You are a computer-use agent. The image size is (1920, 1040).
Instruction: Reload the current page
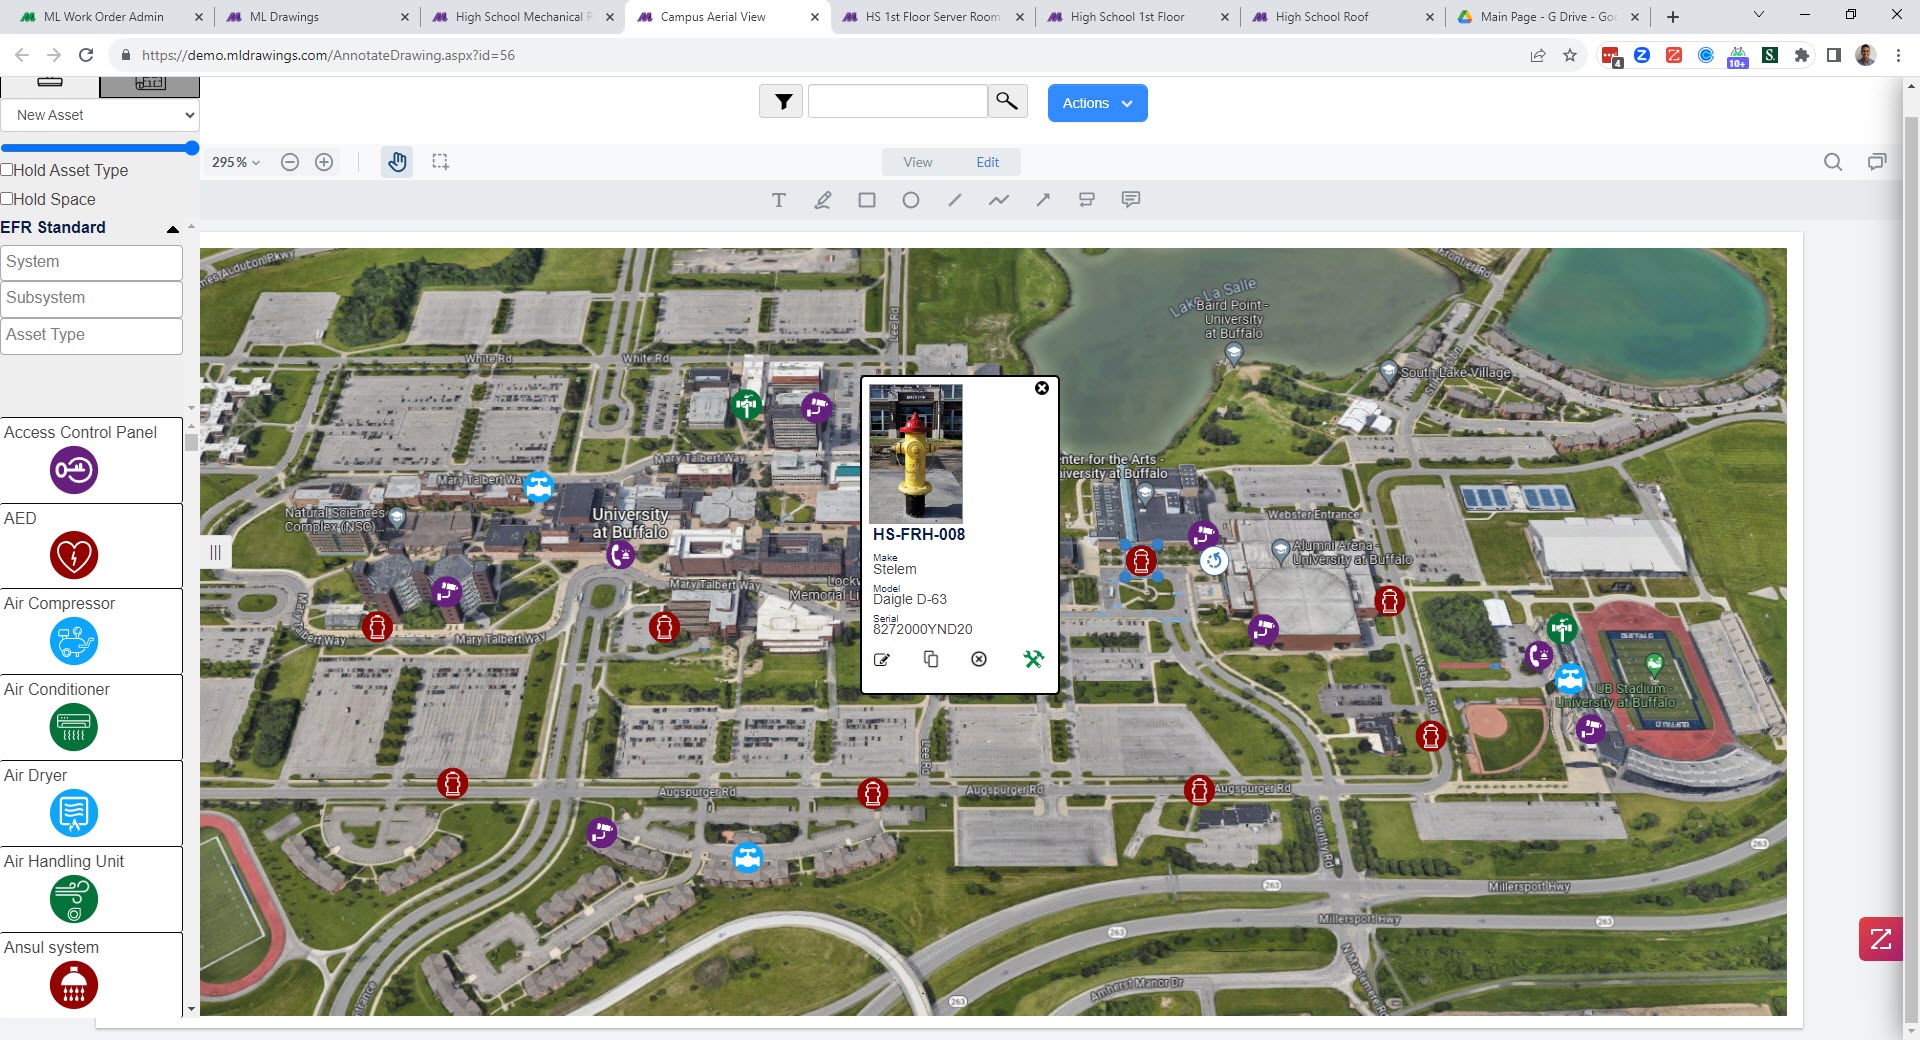click(x=86, y=55)
